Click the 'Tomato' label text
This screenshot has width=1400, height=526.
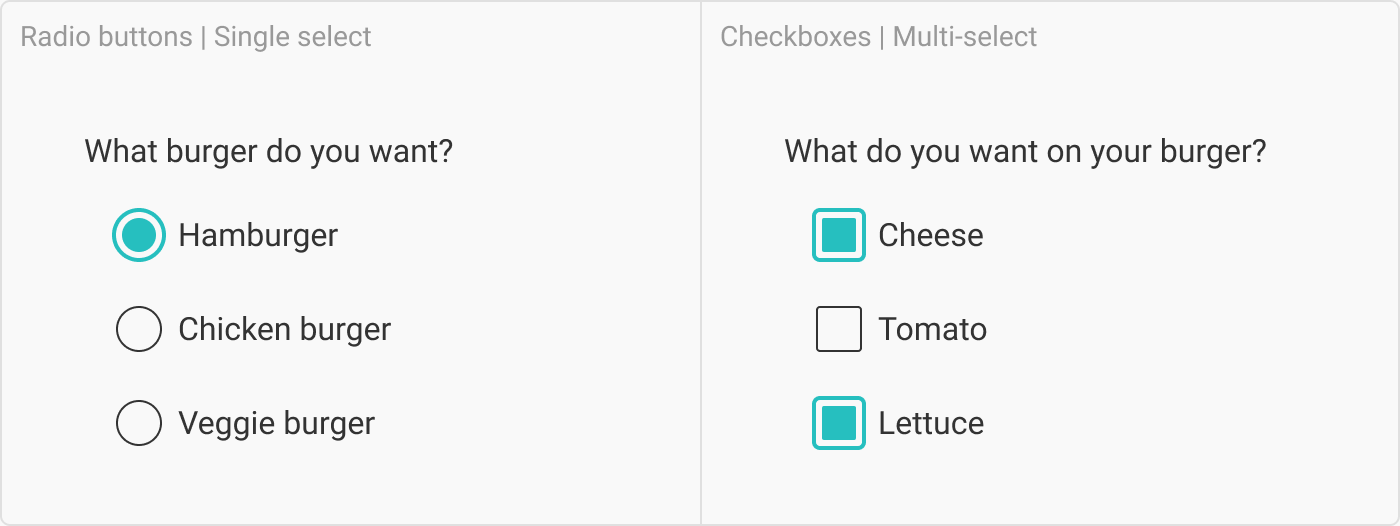click(933, 329)
